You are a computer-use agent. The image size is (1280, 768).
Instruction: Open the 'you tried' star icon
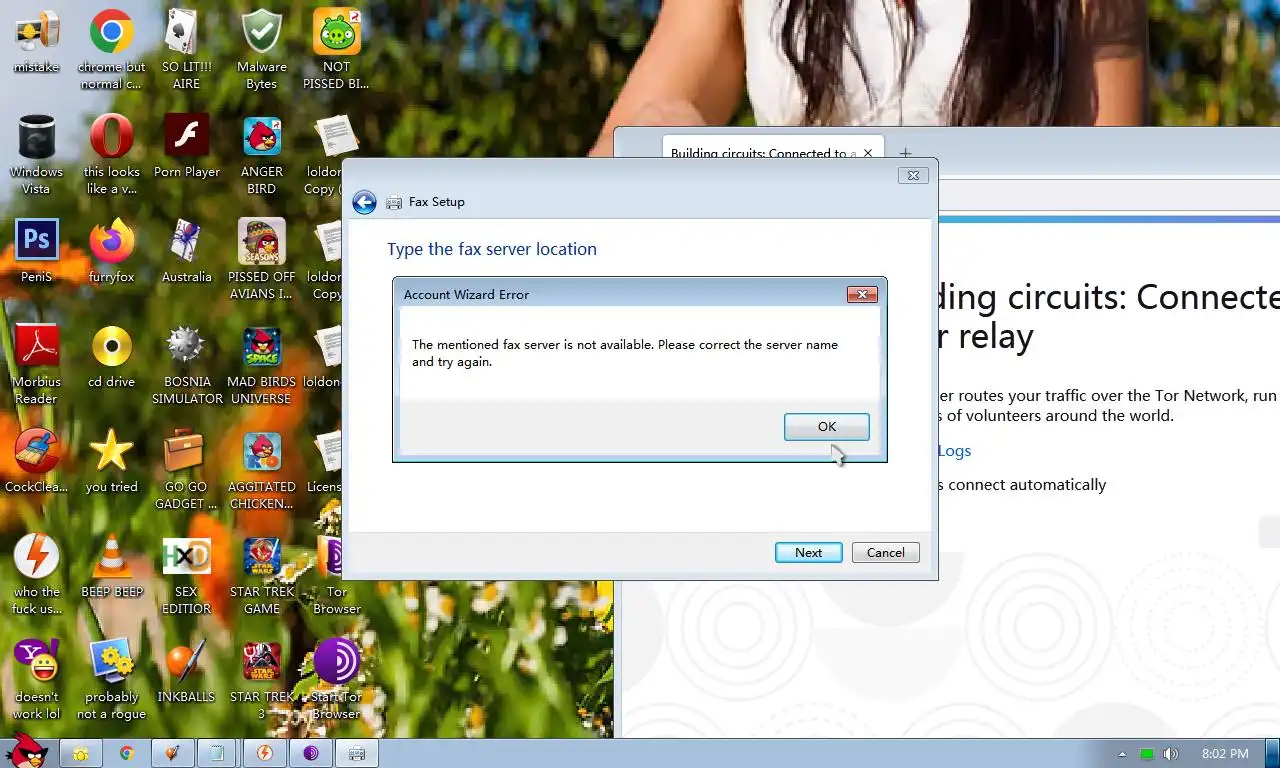click(112, 460)
